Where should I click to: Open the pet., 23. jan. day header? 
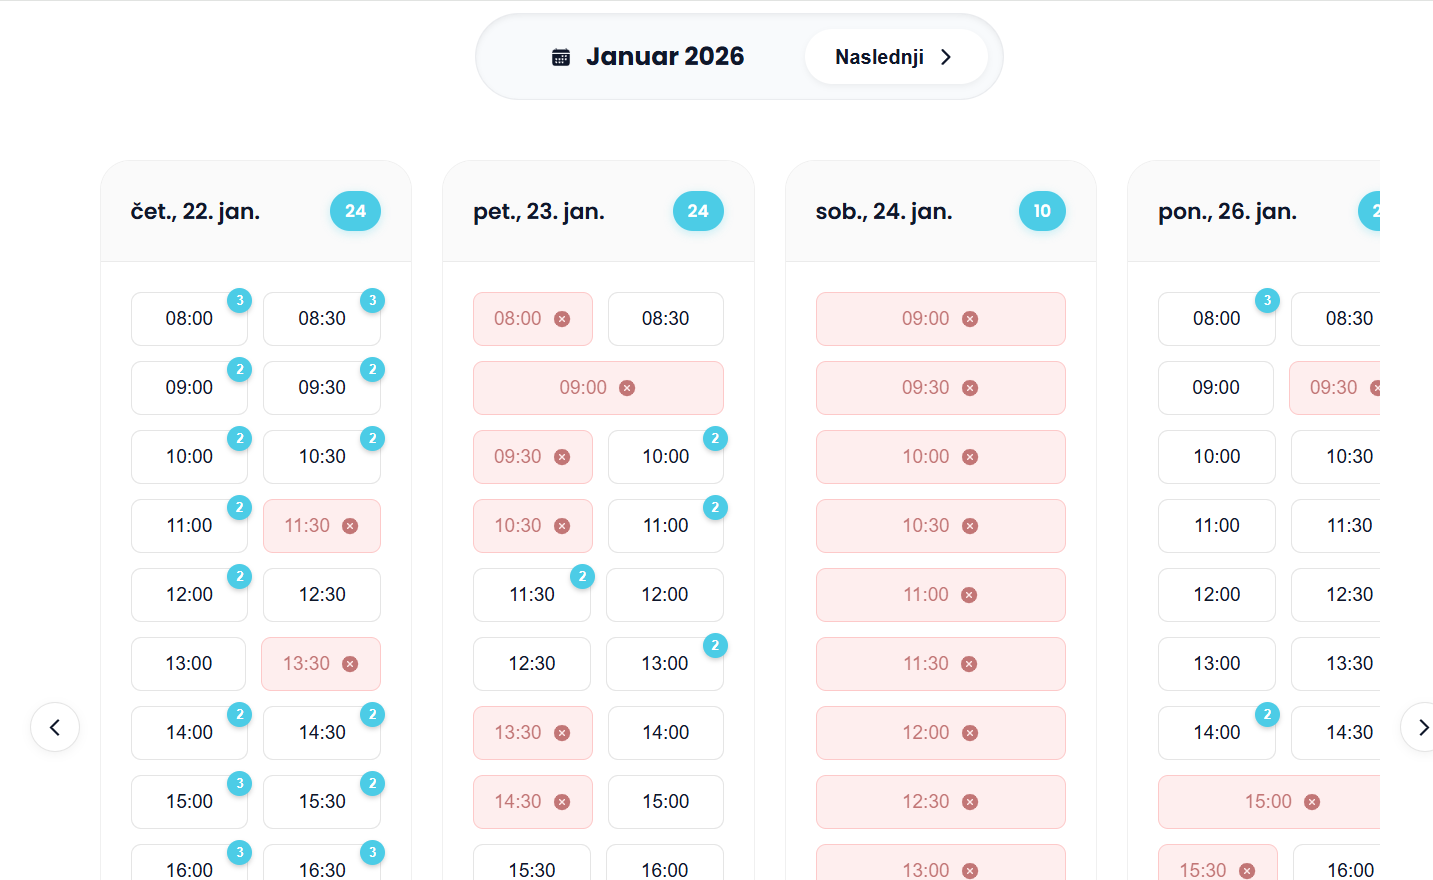pyautogui.click(x=539, y=212)
